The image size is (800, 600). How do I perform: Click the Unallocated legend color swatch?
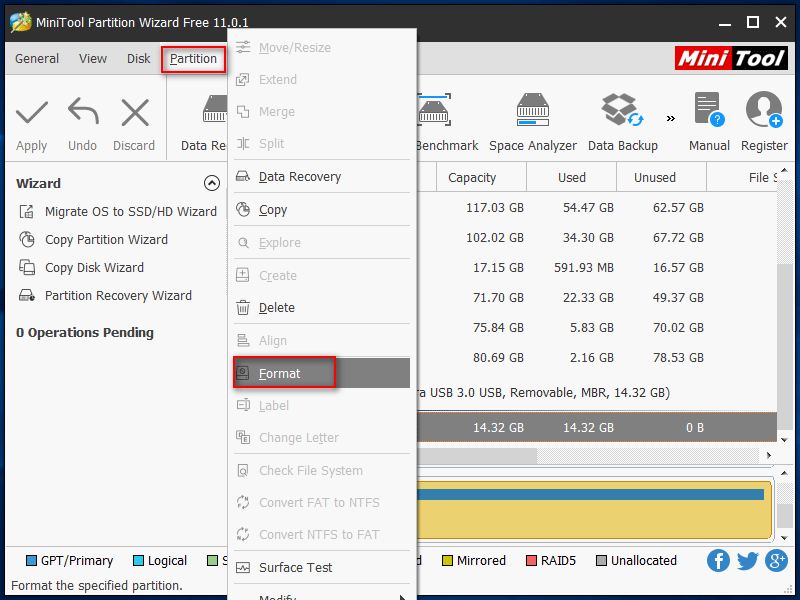[x=602, y=561]
